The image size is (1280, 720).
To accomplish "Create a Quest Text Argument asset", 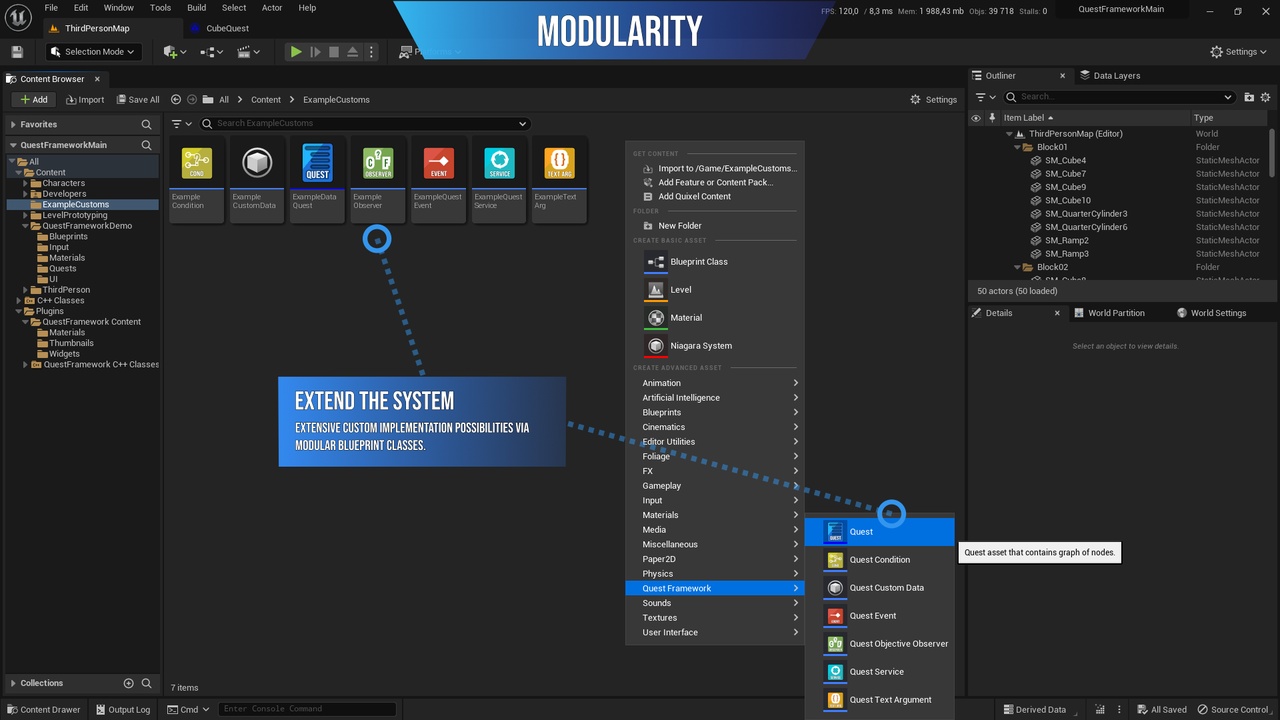I will pos(880,700).
